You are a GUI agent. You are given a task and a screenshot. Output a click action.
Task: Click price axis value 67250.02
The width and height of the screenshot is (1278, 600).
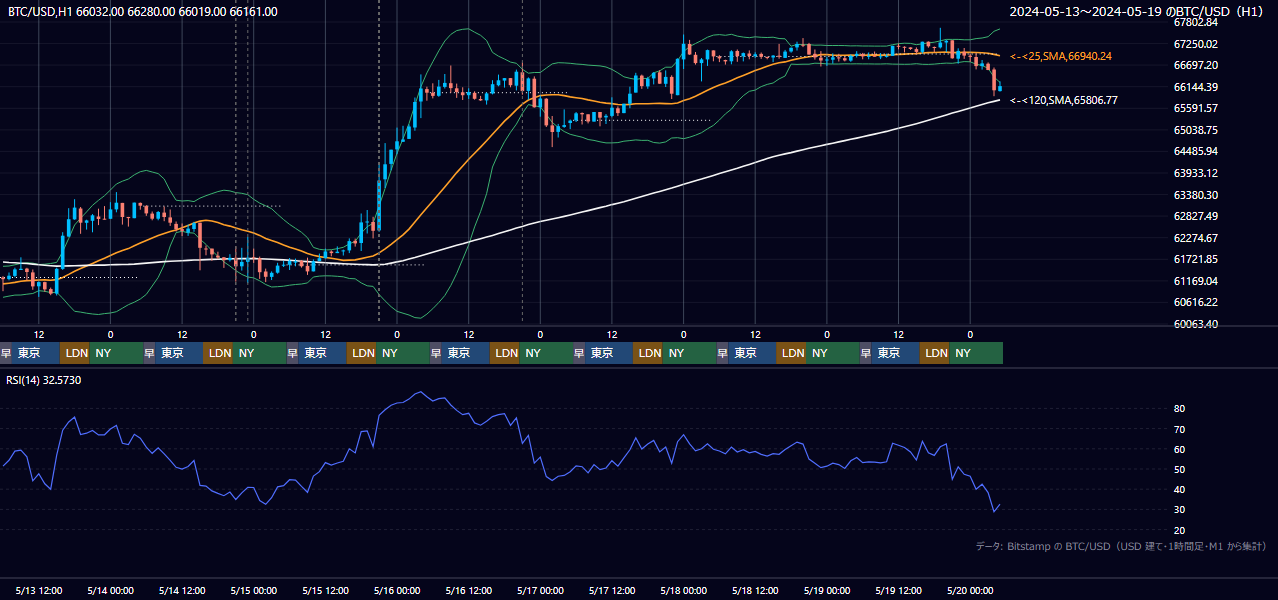click(1195, 44)
